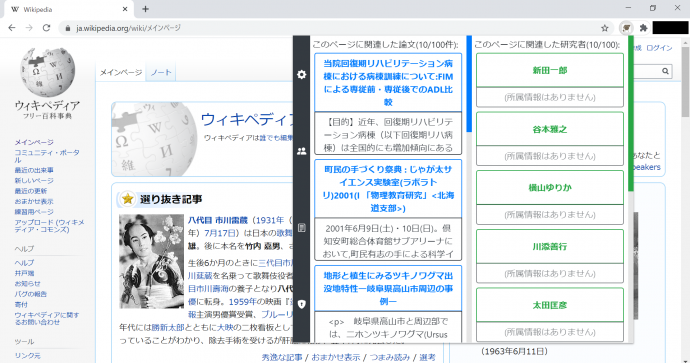Open a new browser tab
Image resolution: width=690 pixels, height=363 pixels.
tap(145, 9)
